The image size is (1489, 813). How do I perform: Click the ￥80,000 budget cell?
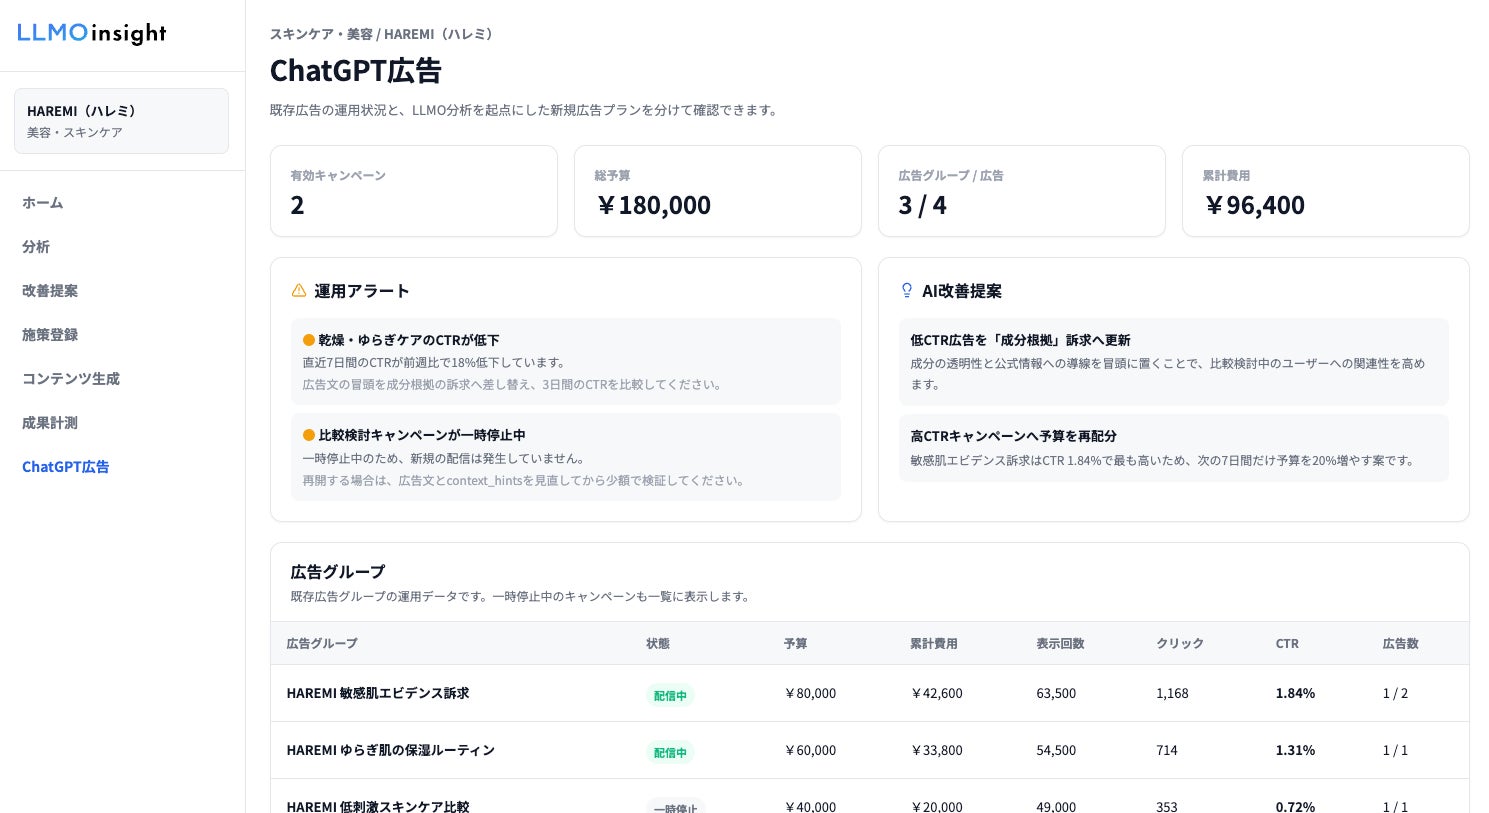pyautogui.click(x=810, y=693)
